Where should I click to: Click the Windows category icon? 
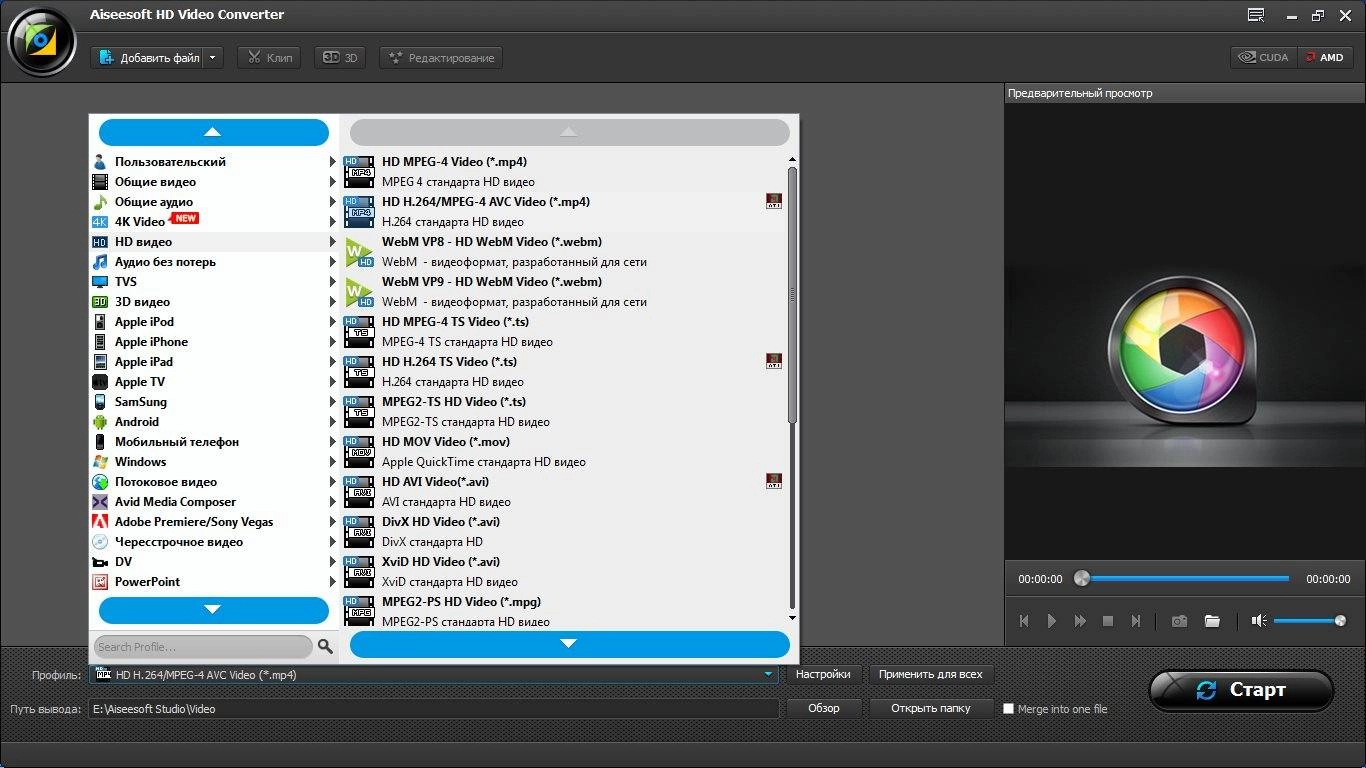tap(100, 462)
